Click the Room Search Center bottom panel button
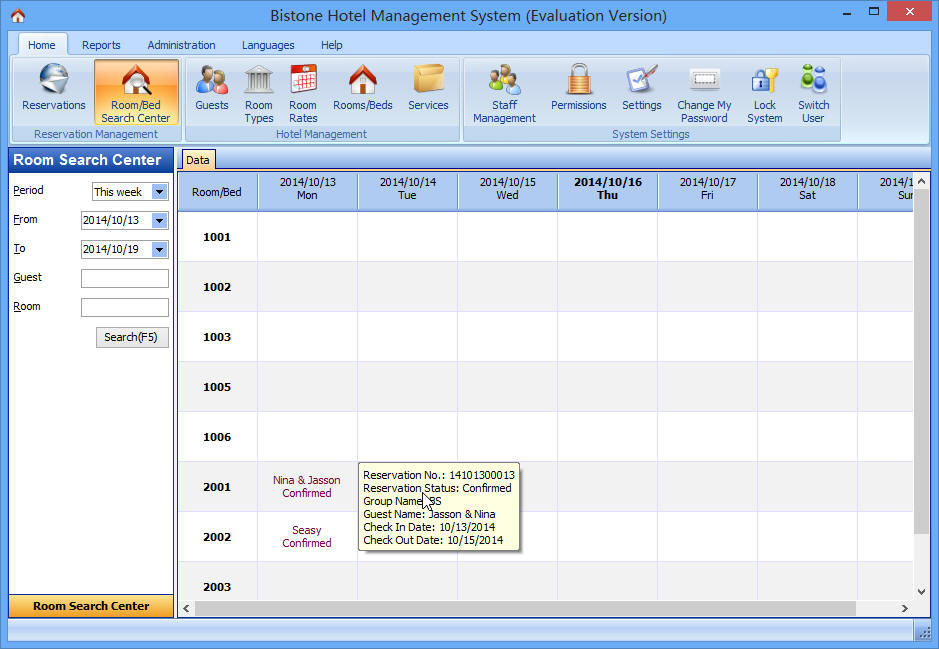The image size is (939, 649). [x=91, y=606]
